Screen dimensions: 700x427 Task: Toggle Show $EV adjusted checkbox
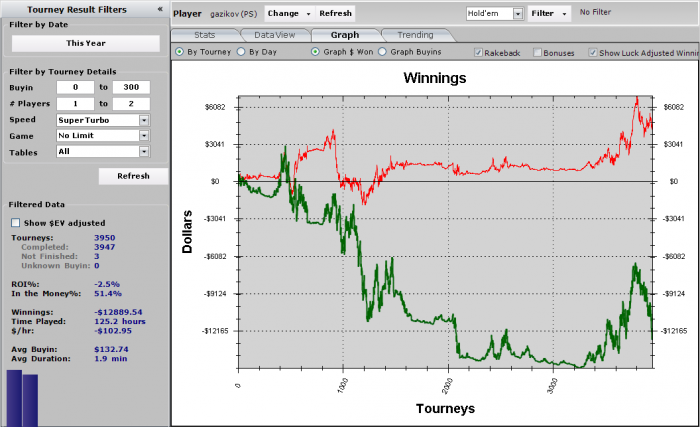tap(16, 222)
